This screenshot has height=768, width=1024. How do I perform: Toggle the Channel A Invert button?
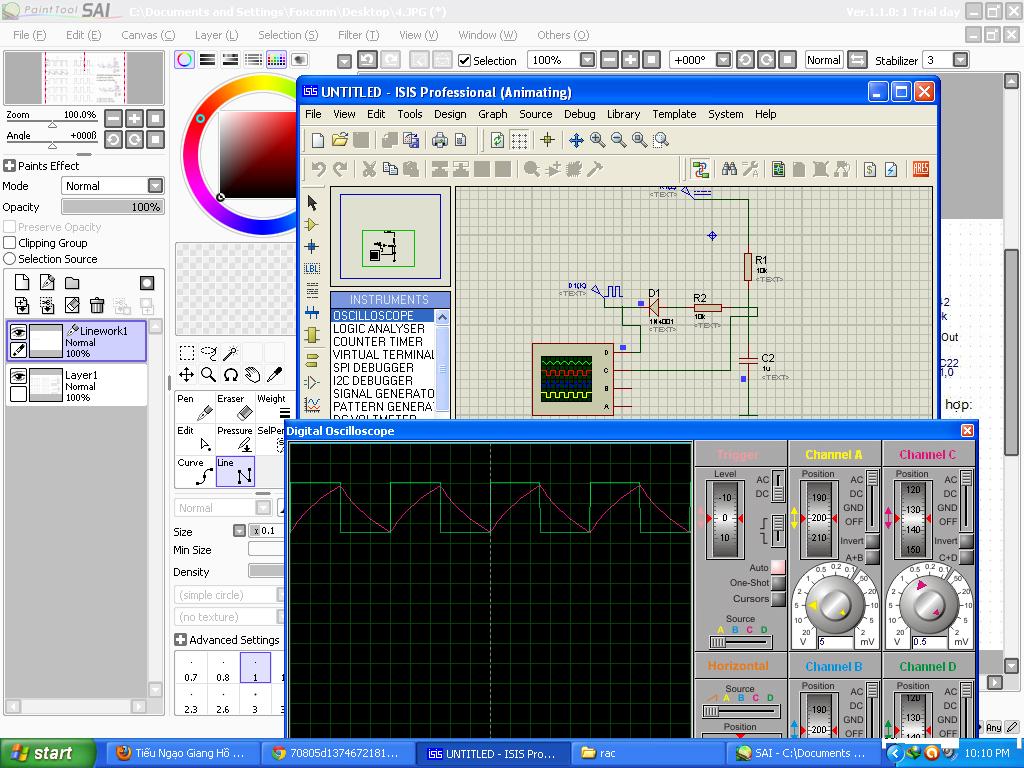tap(872, 541)
